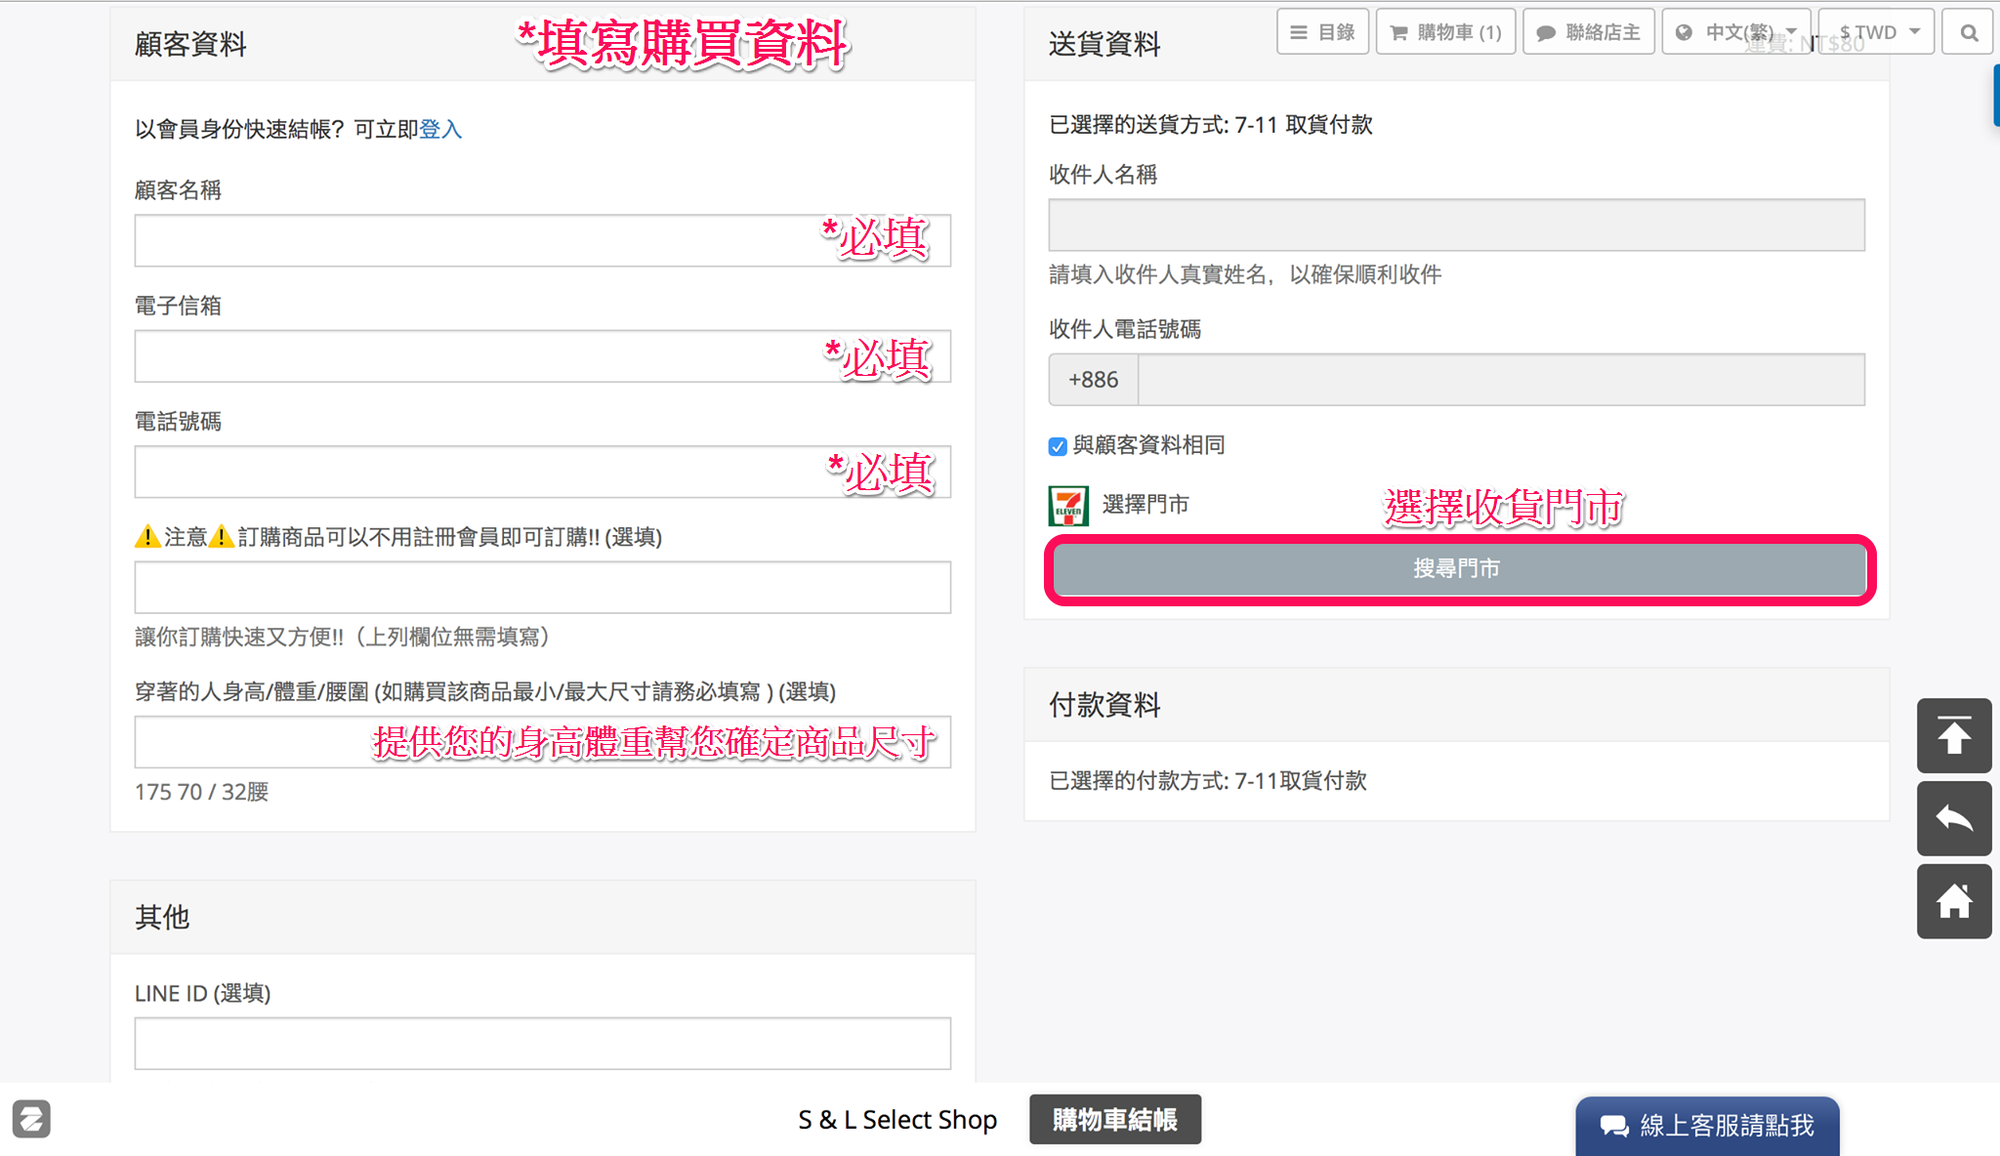Uncheck 與顧客資料相同 checkbox

[1058, 446]
